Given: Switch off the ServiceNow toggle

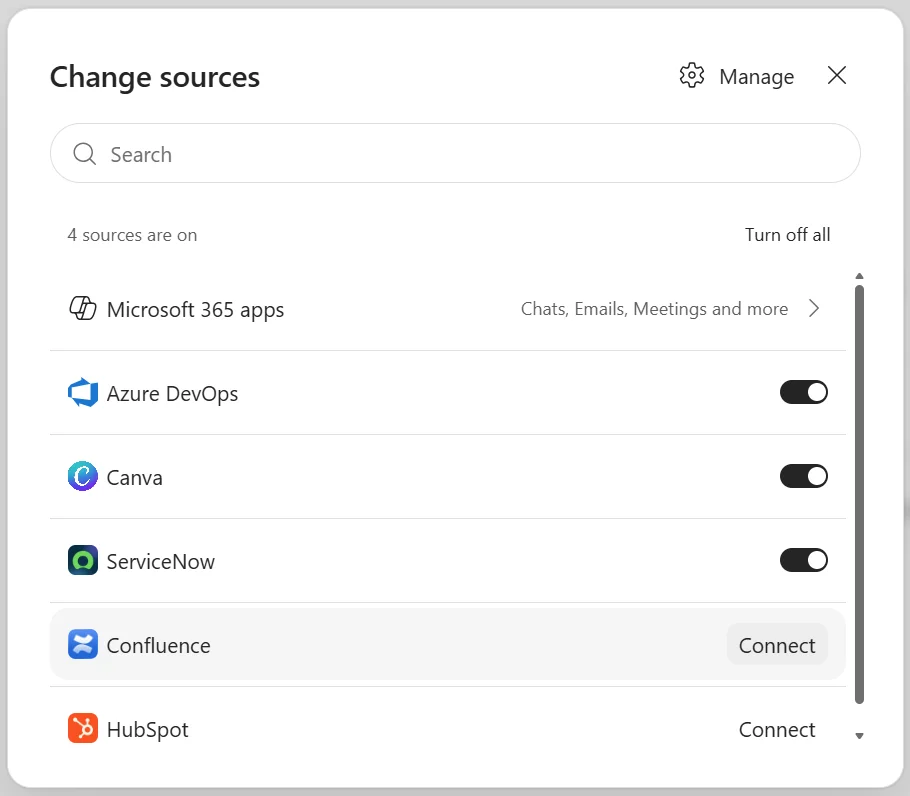Looking at the screenshot, I should [804, 560].
